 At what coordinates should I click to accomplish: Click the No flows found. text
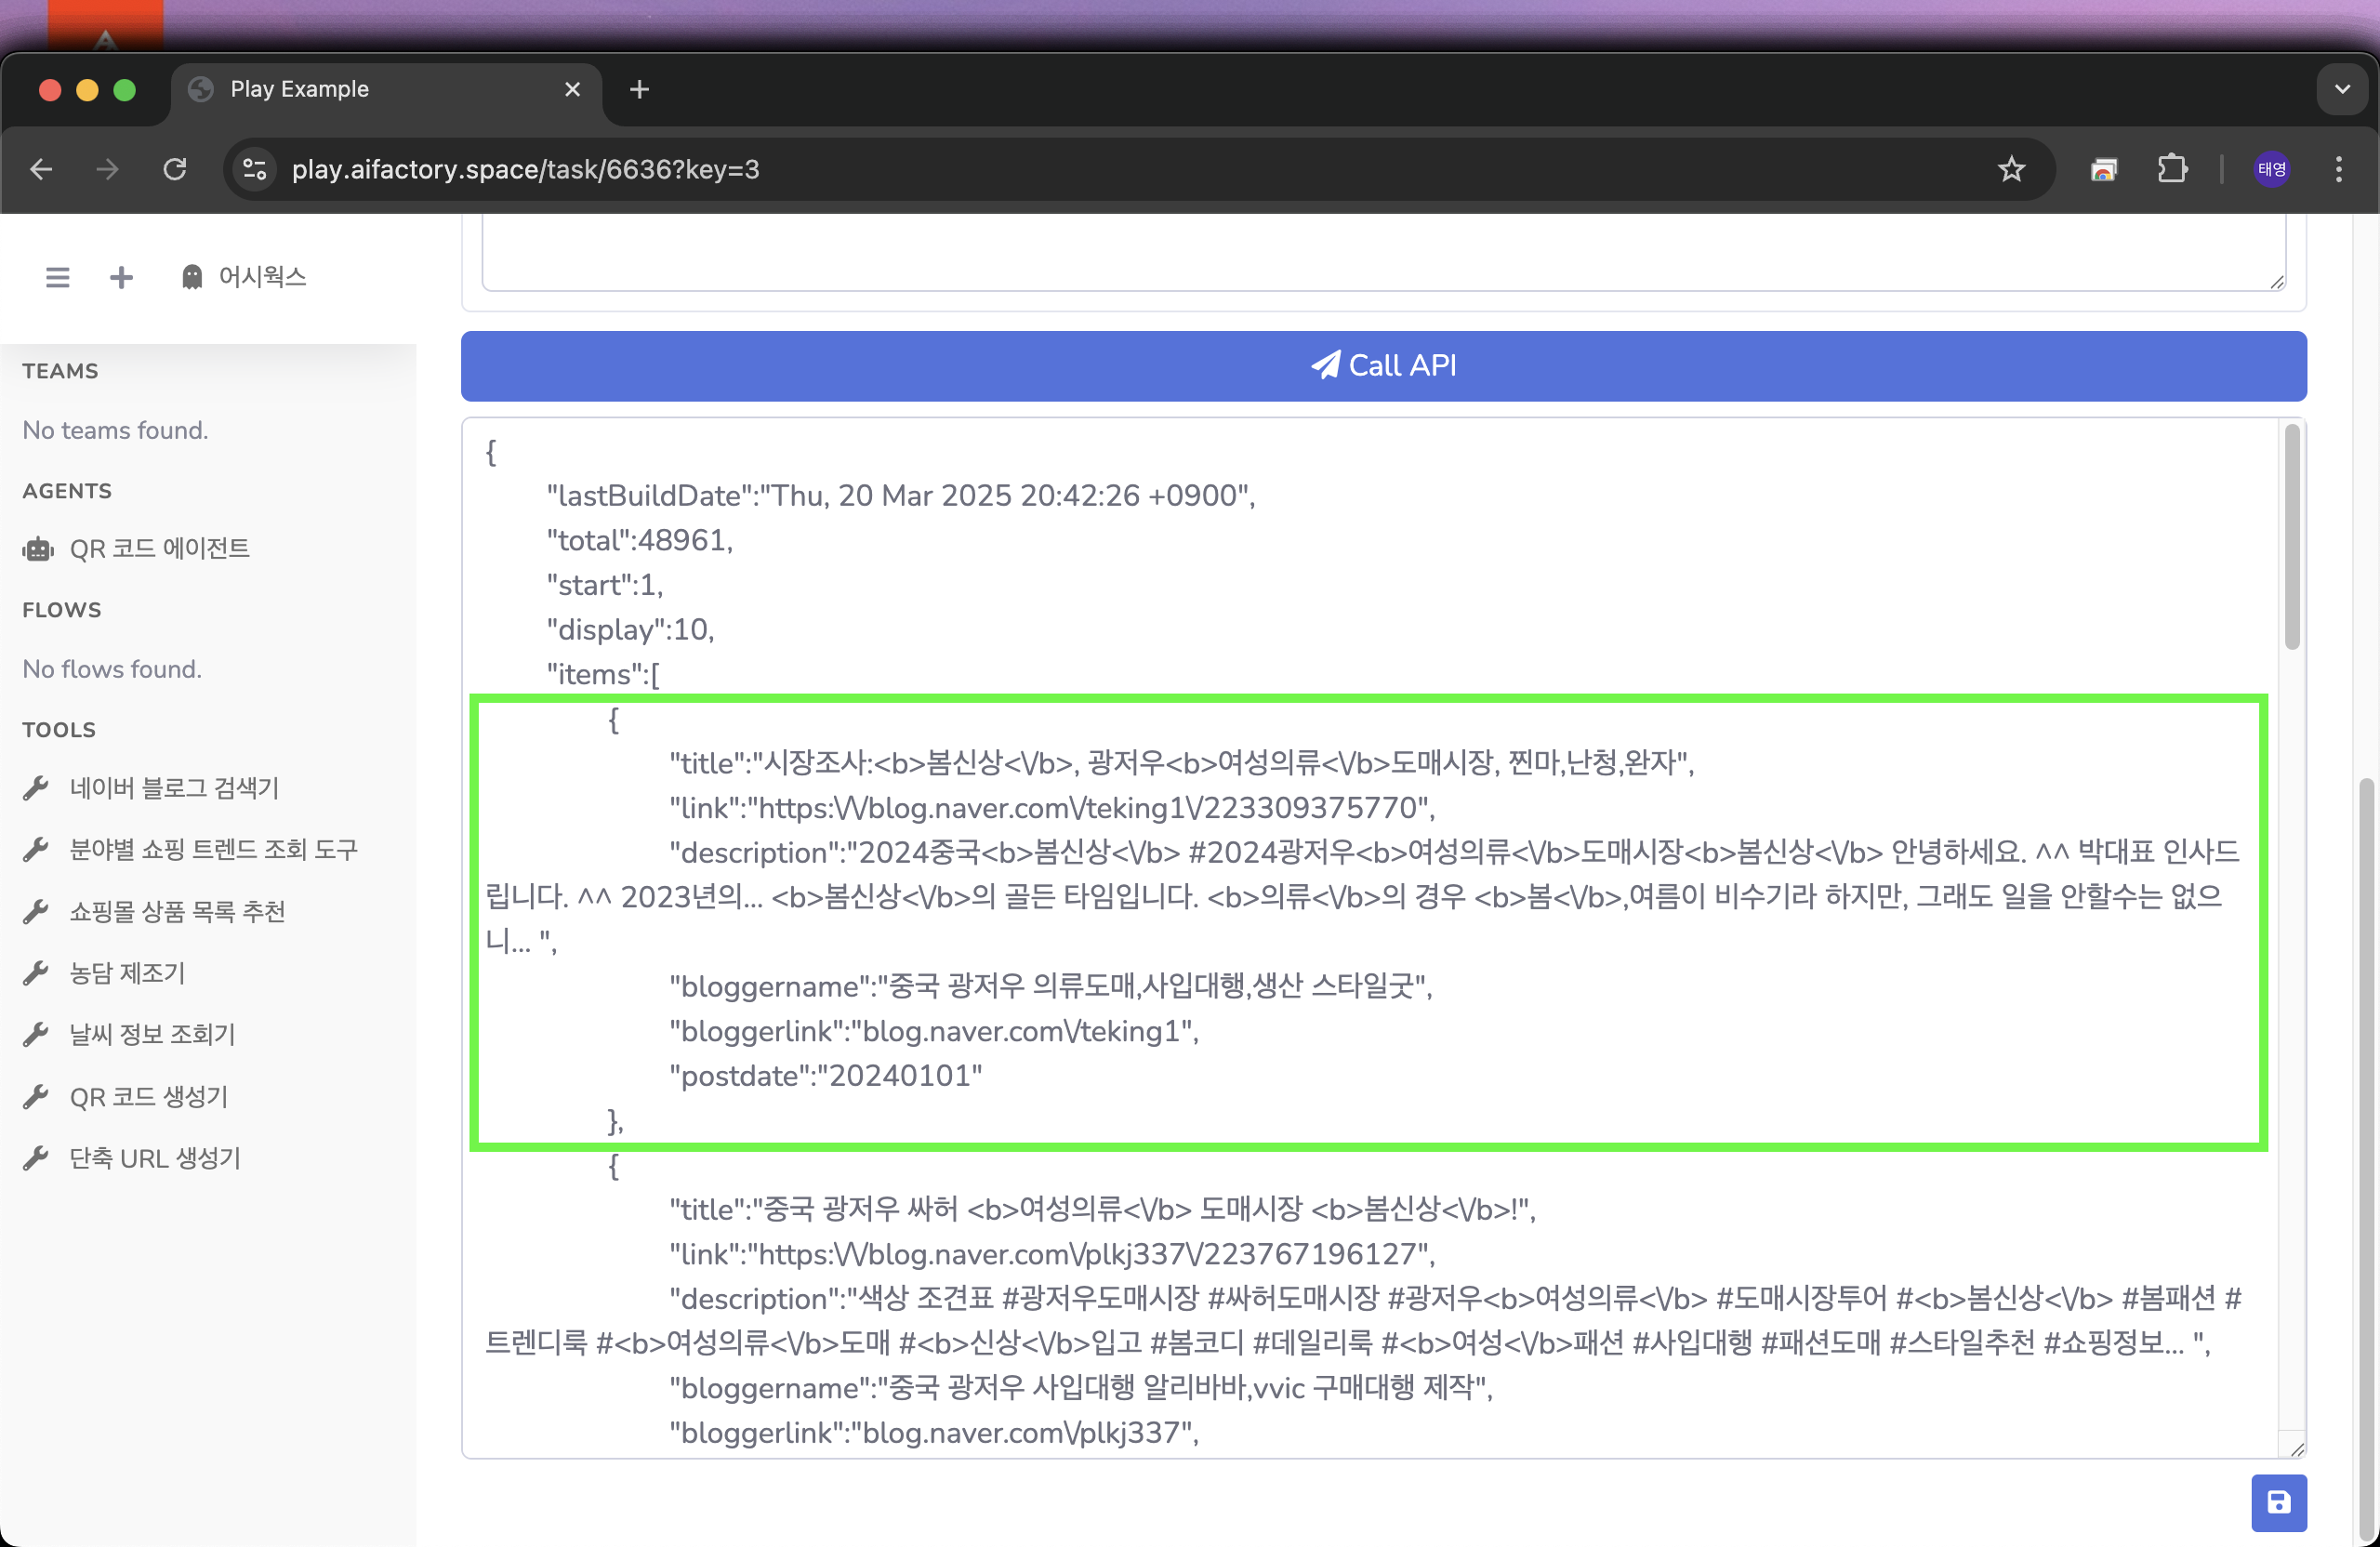[x=112, y=669]
